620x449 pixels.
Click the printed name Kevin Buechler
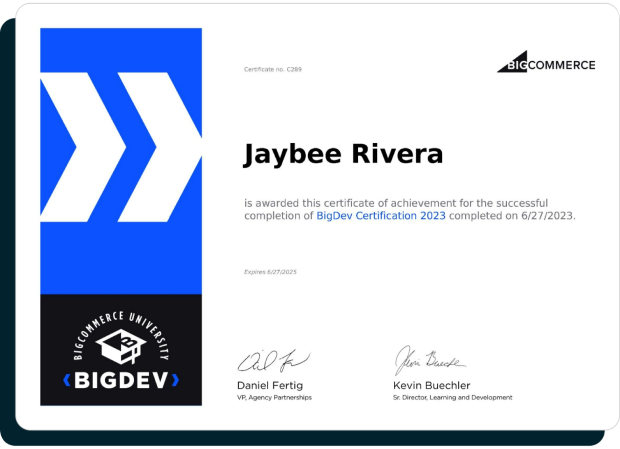pyautogui.click(x=431, y=385)
